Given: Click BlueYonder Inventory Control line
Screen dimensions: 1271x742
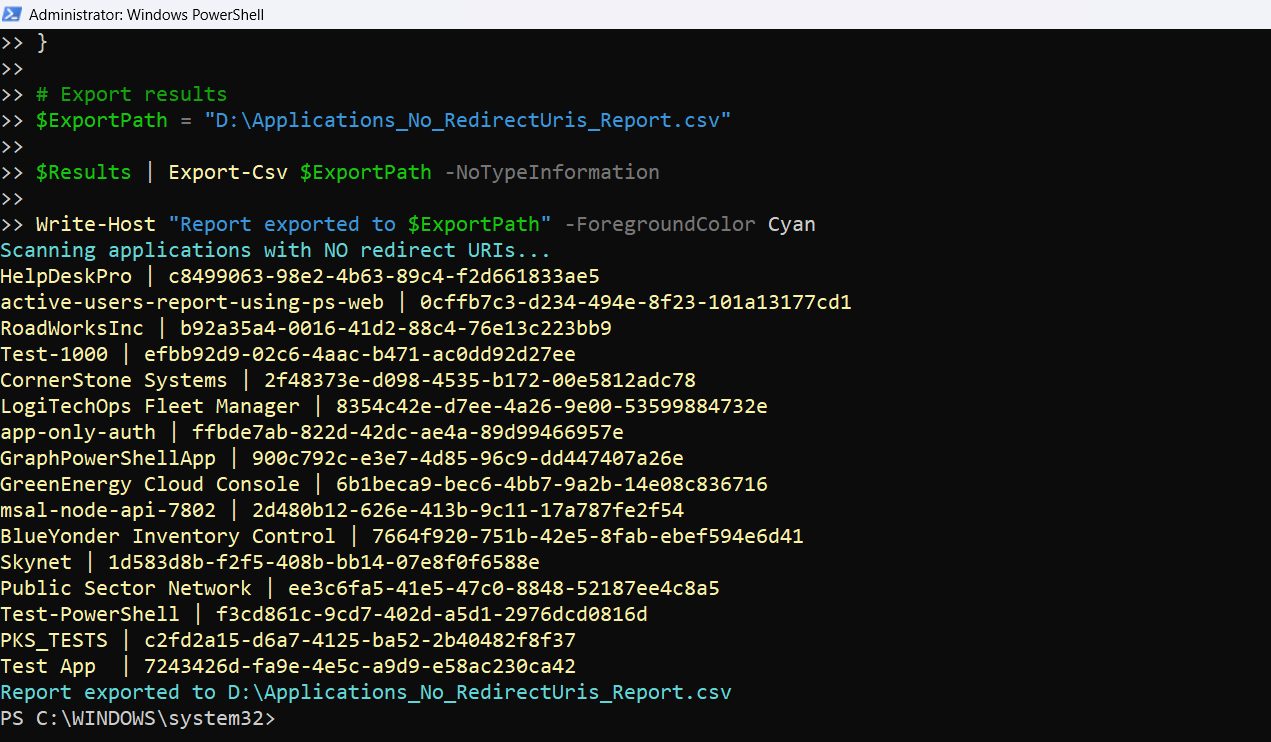Looking at the screenshot, I should 401,536.
